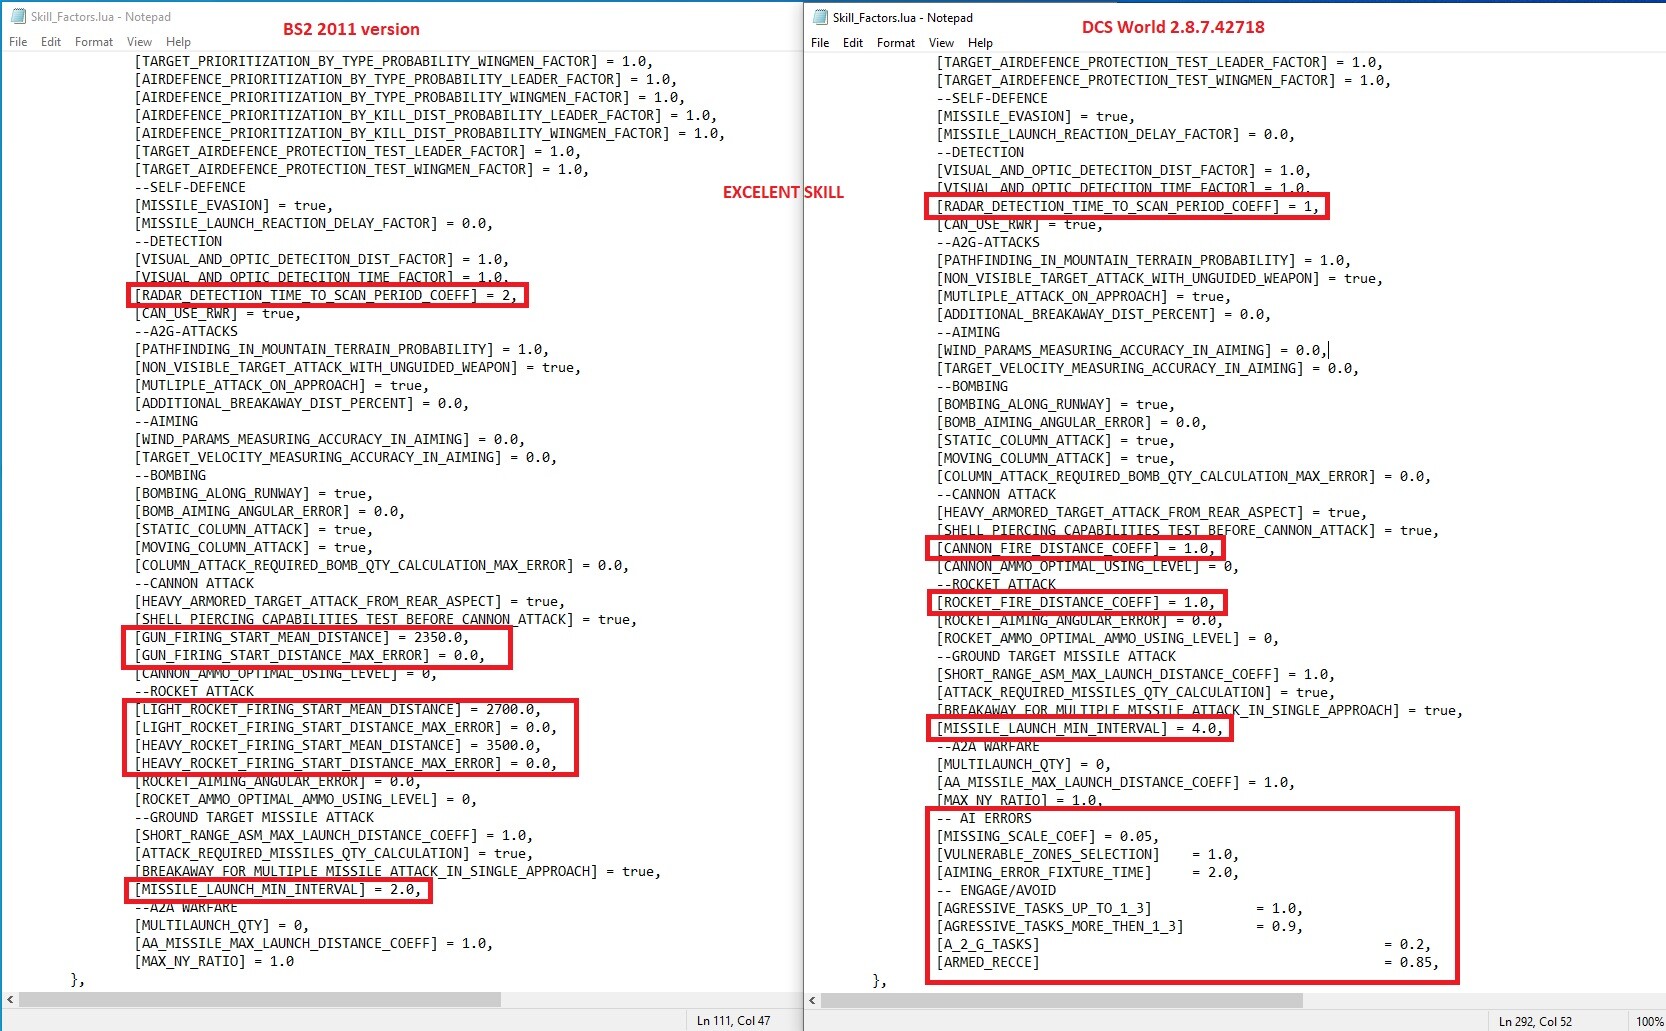Viewport: 1666px width, 1031px height.
Task: Open View menu in left Notepad window
Action: tap(140, 42)
